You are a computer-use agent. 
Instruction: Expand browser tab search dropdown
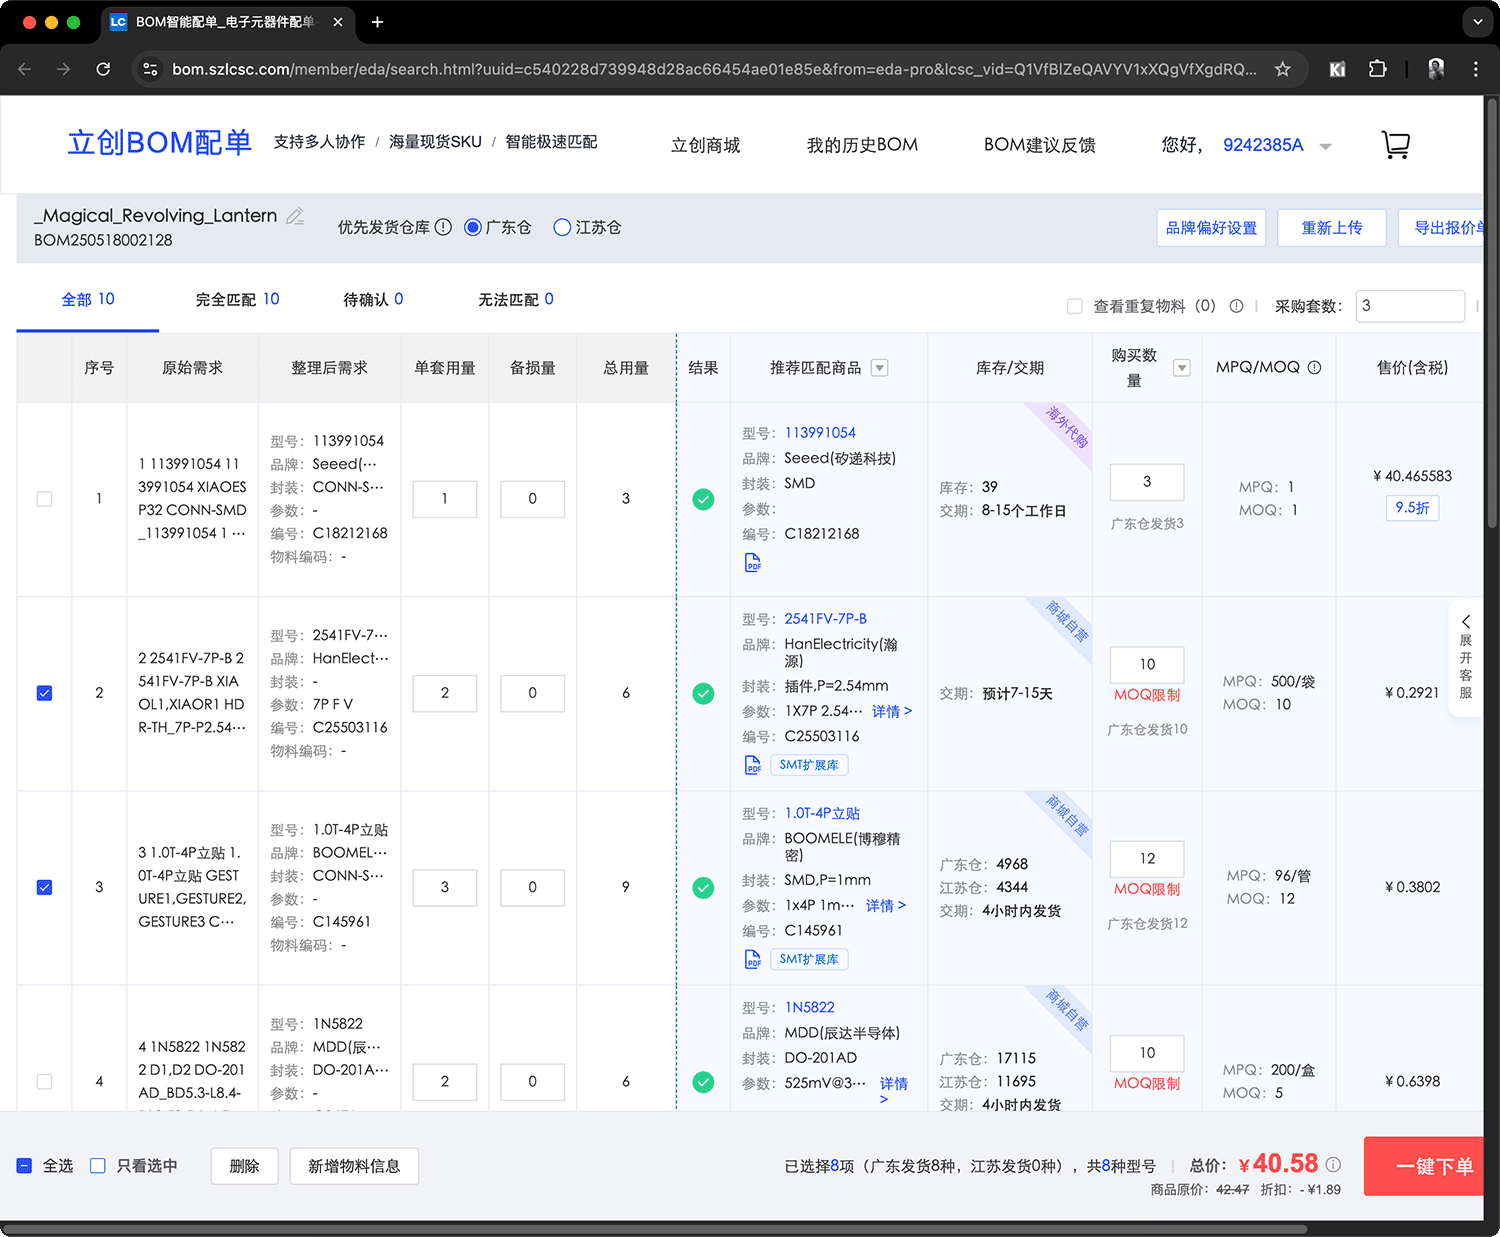click(1477, 22)
